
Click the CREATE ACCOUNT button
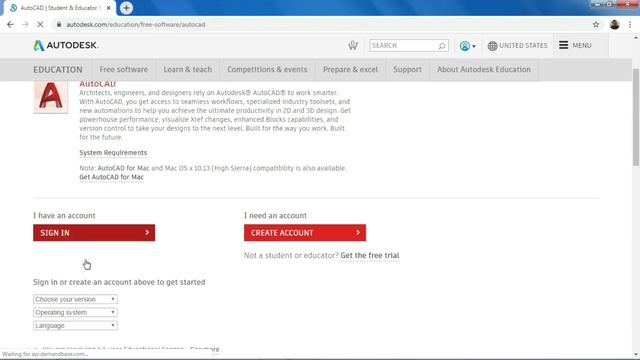[305, 233]
